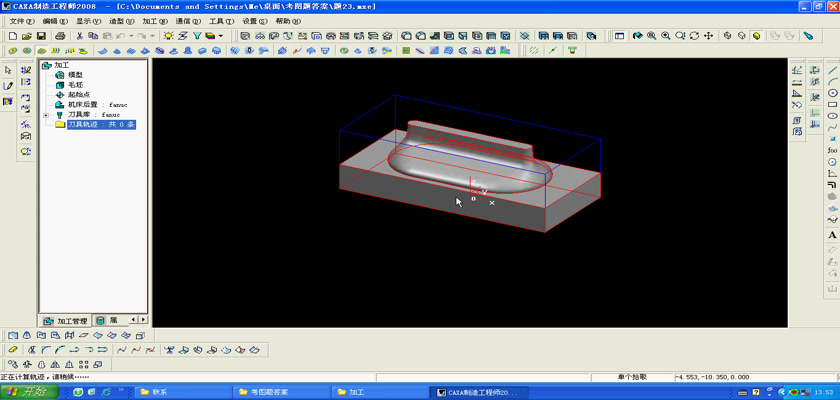
Task: Click the f(x) formula curve icon
Action: [832, 150]
